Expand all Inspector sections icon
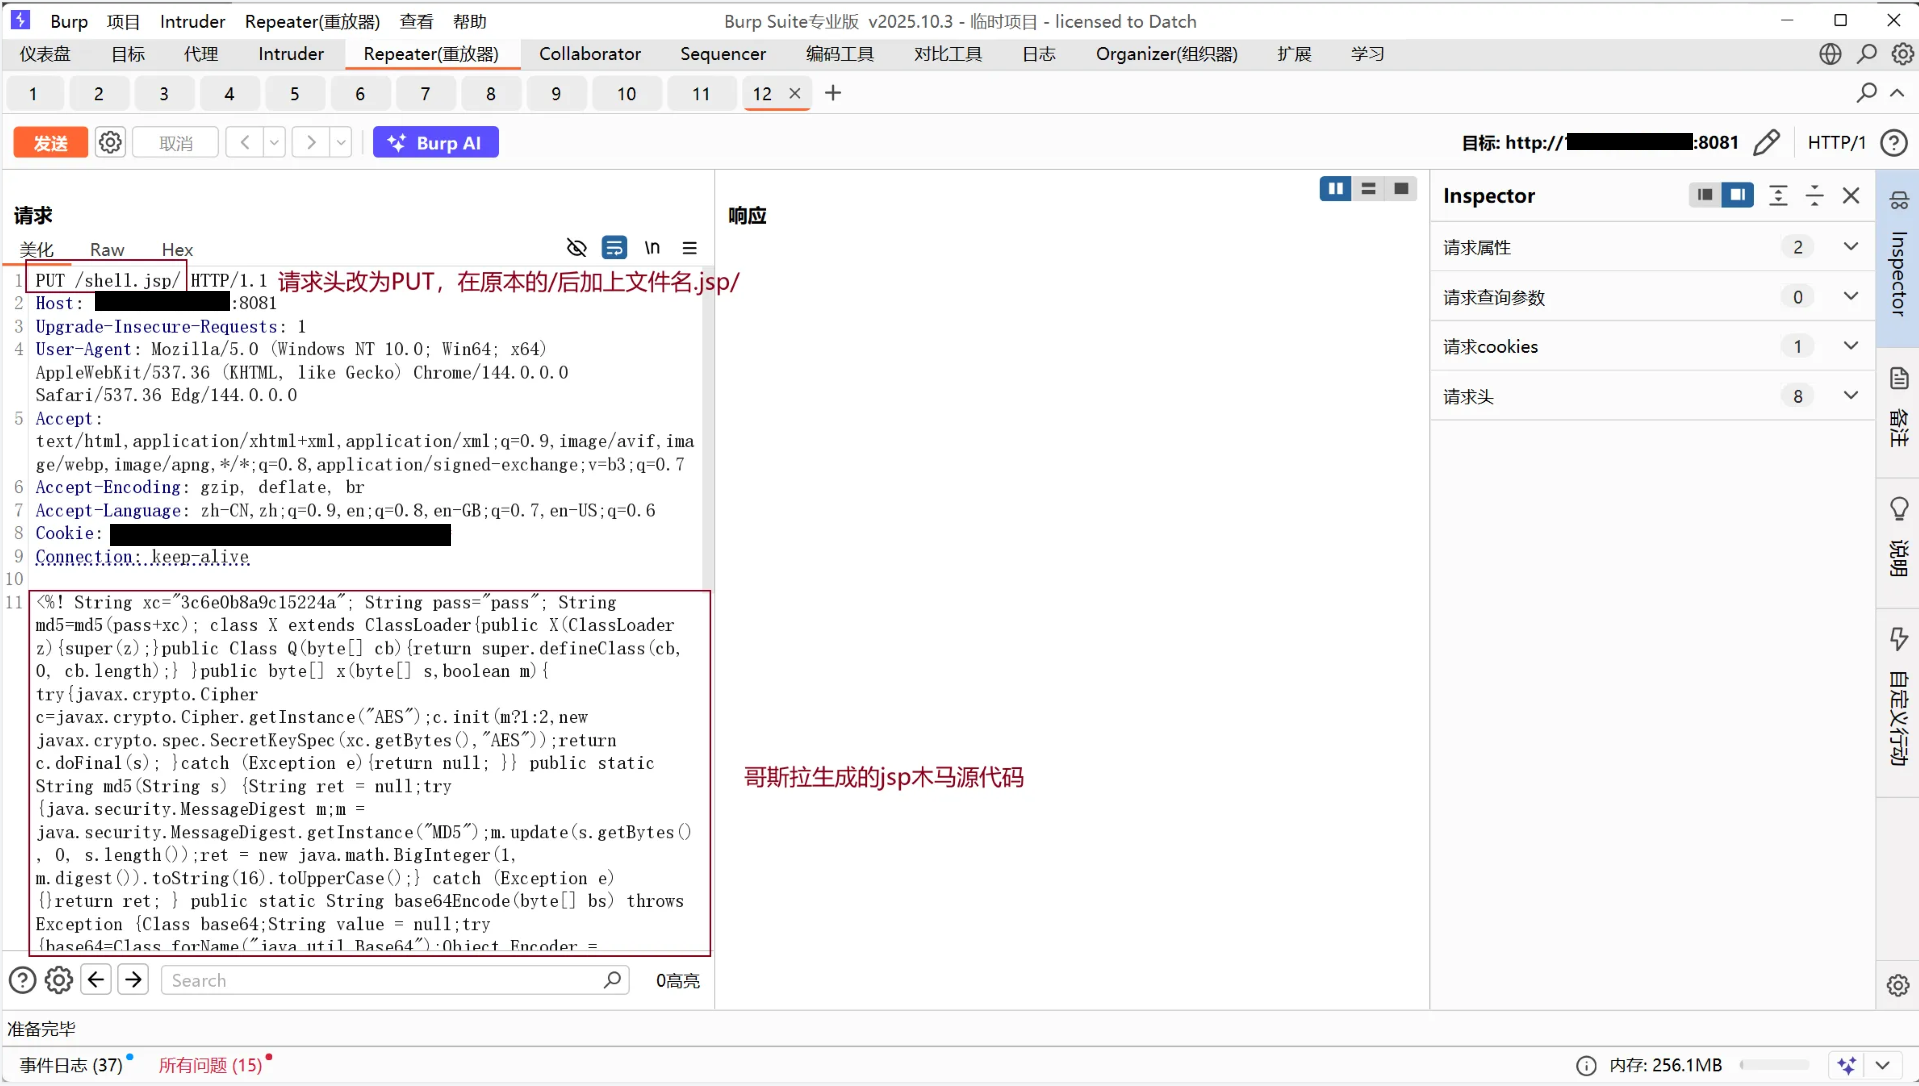This screenshot has width=1919, height=1086. point(1778,195)
